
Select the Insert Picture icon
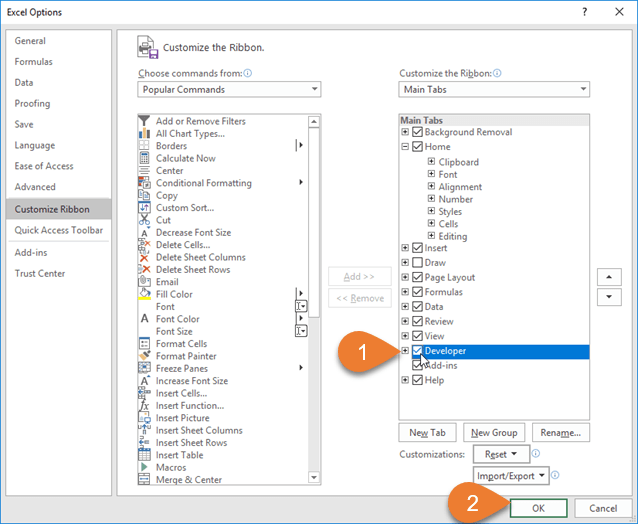coord(145,418)
